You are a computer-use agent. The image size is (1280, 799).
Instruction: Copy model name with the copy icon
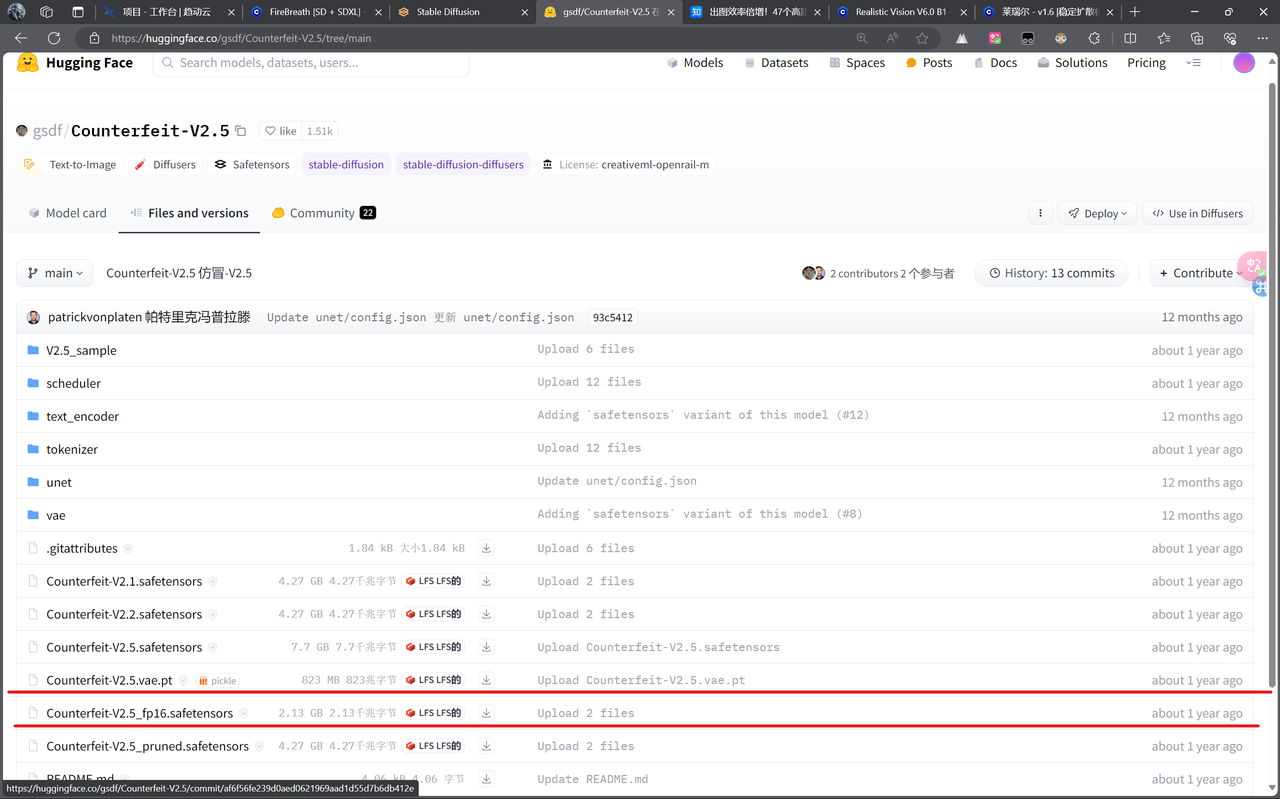pos(240,131)
